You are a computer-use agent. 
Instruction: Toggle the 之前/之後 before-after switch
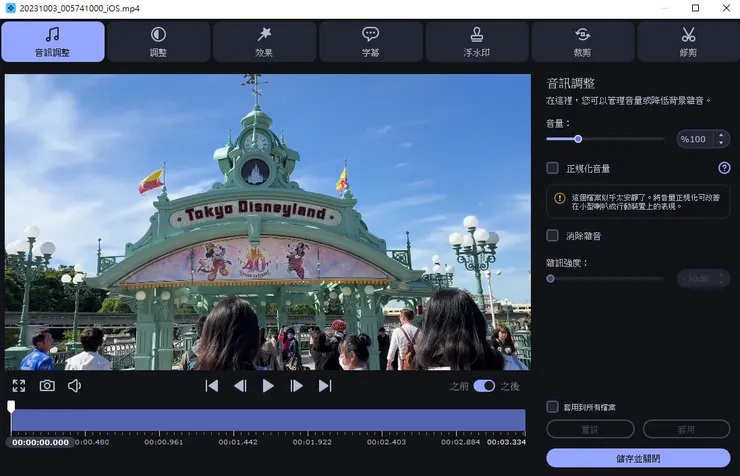pos(484,386)
